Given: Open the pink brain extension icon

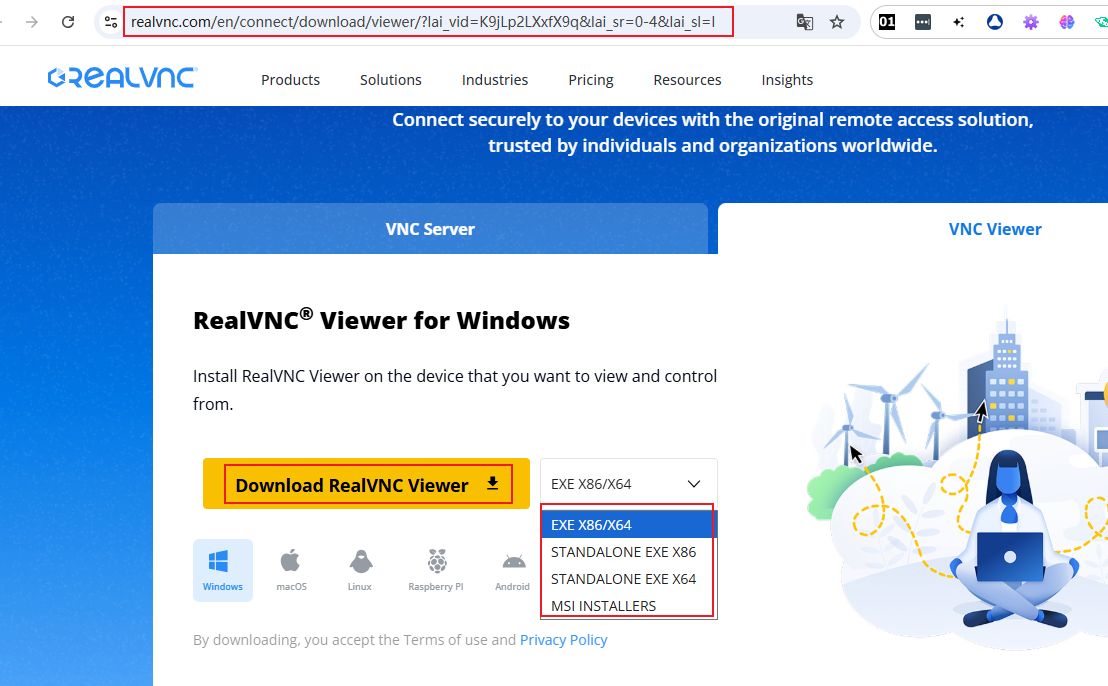Looking at the screenshot, I should tap(1067, 22).
